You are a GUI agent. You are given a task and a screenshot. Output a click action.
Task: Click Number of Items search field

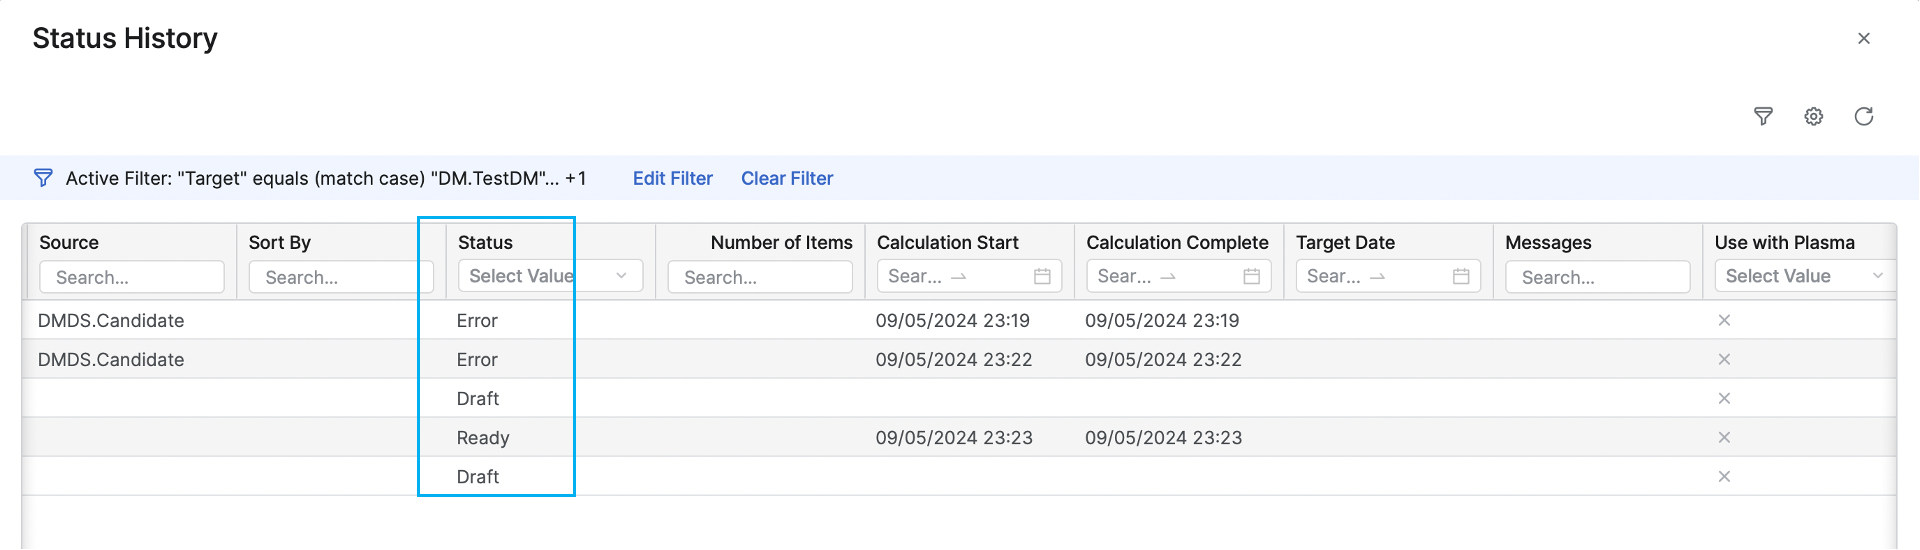click(x=759, y=277)
